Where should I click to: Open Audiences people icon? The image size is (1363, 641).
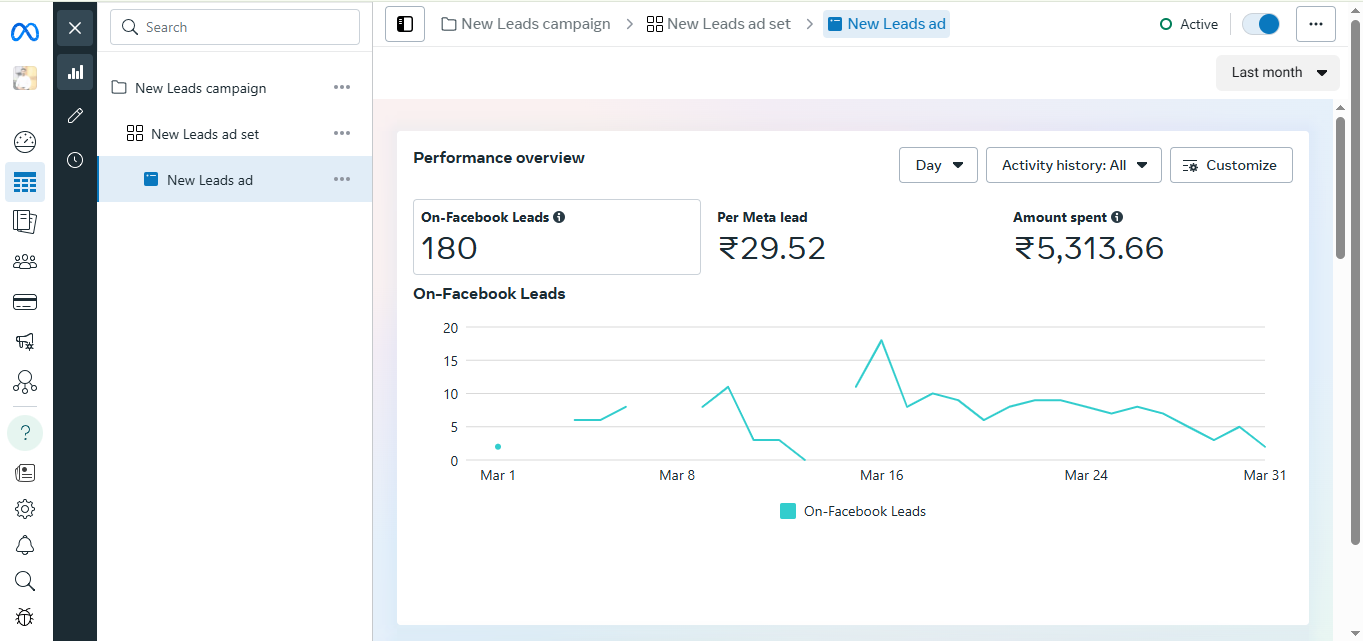[25, 262]
